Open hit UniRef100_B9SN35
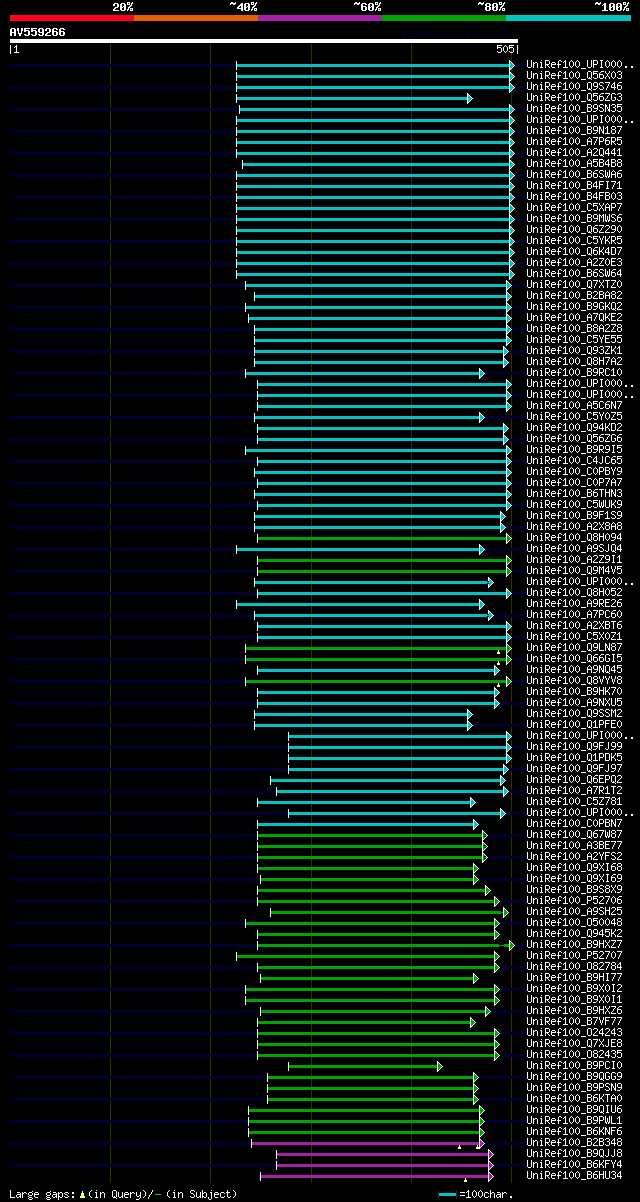The height and width of the screenshot is (1202, 640). point(574,108)
